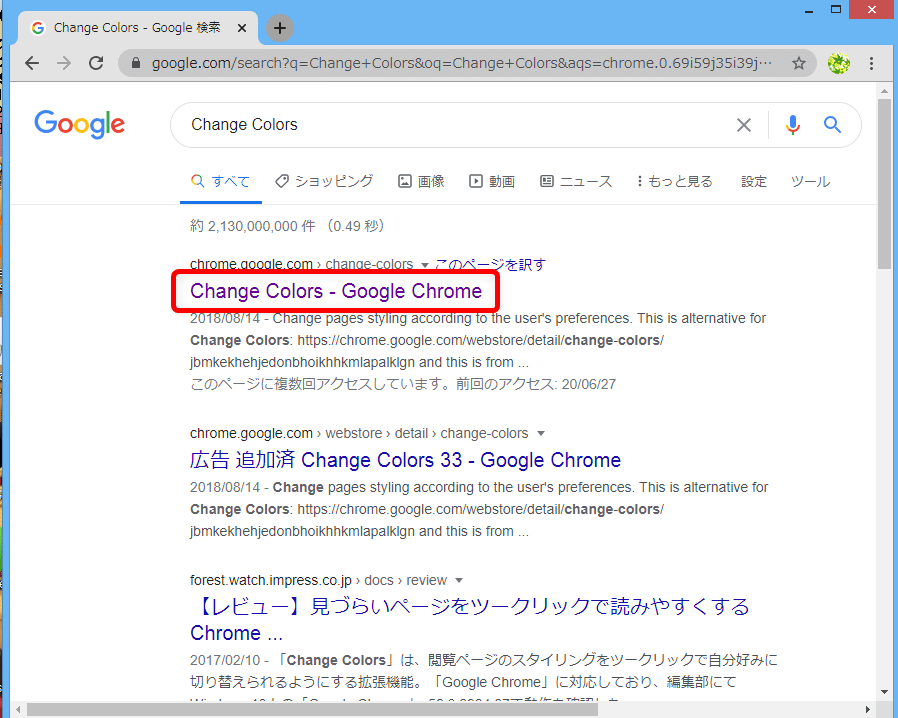
Task: Open the 【レビュー】 impress review result
Action: [470, 620]
